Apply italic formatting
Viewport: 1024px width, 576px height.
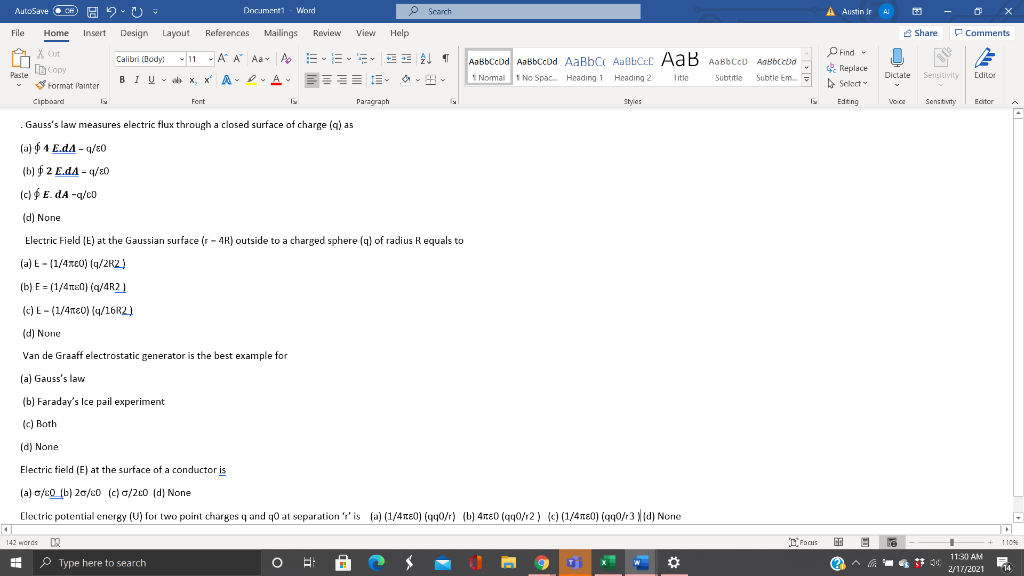[x=137, y=79]
